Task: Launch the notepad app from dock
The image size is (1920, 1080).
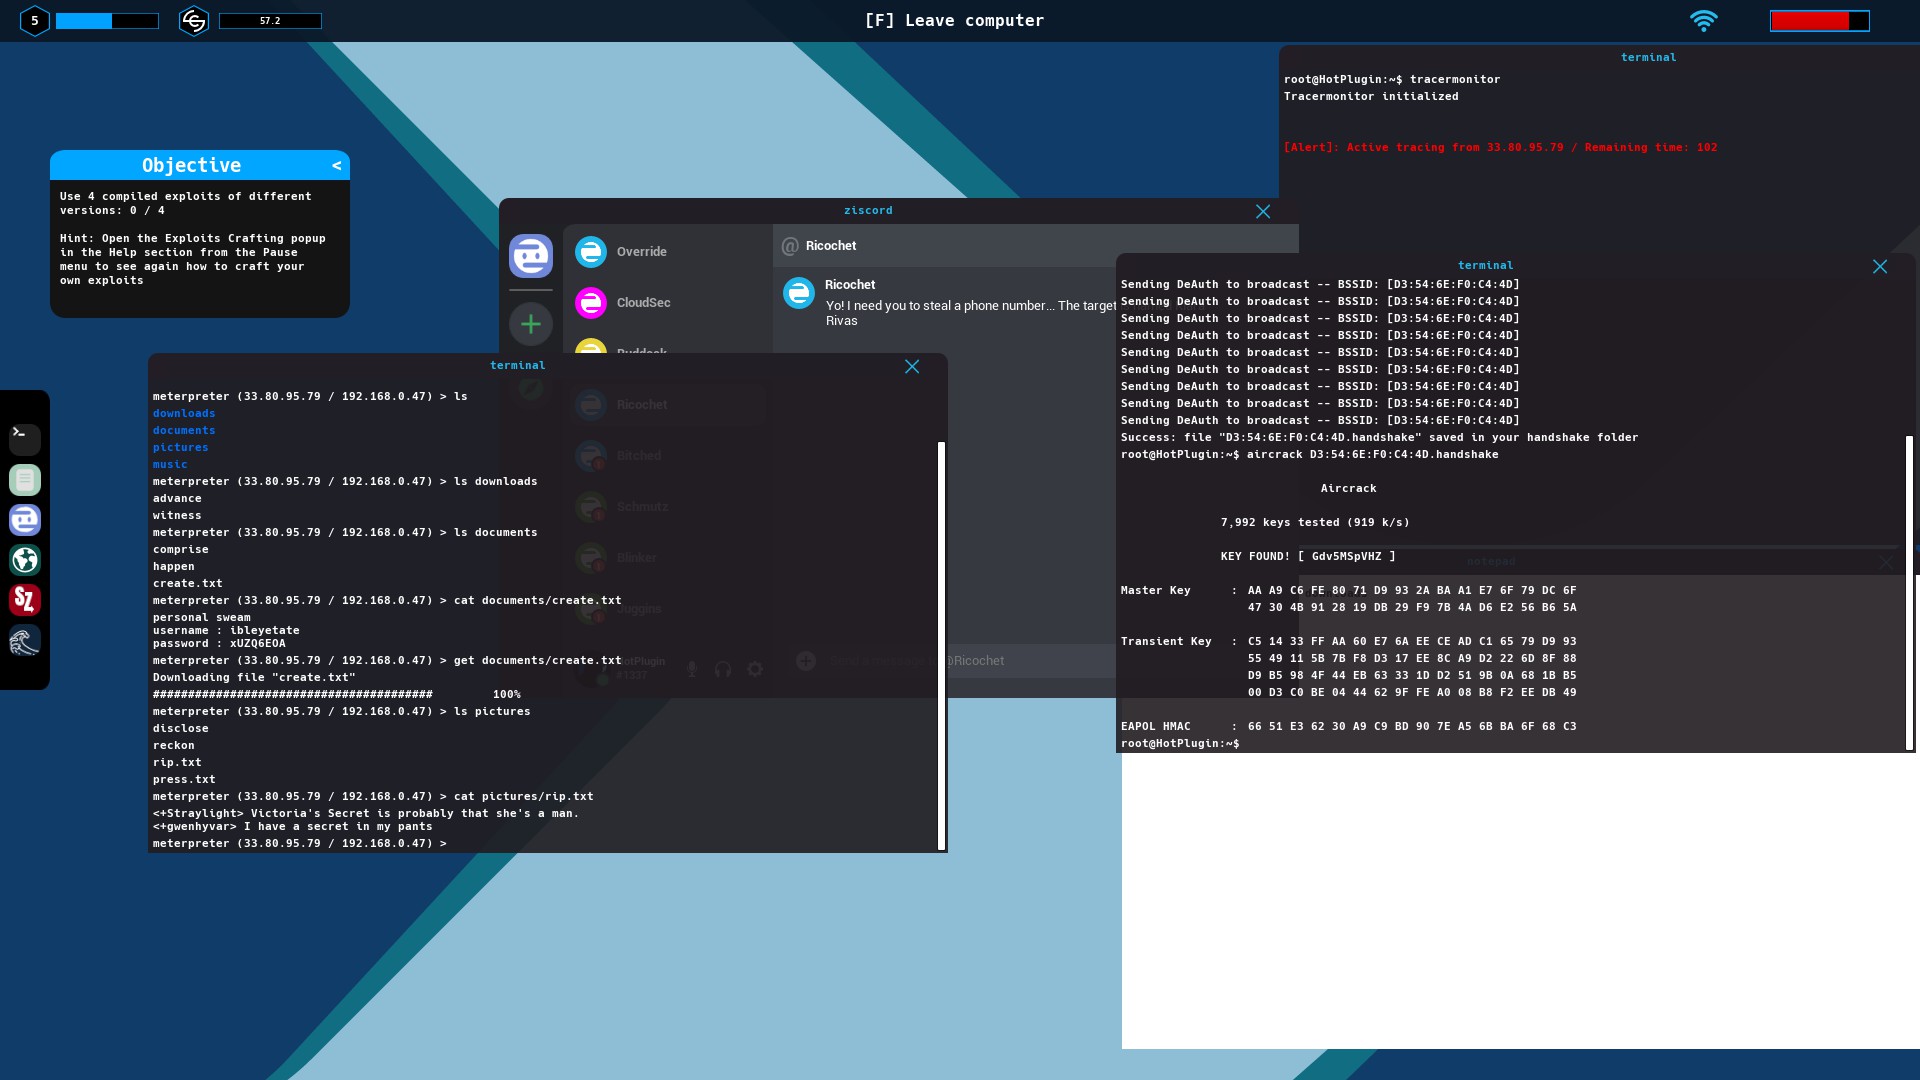Action: point(25,480)
